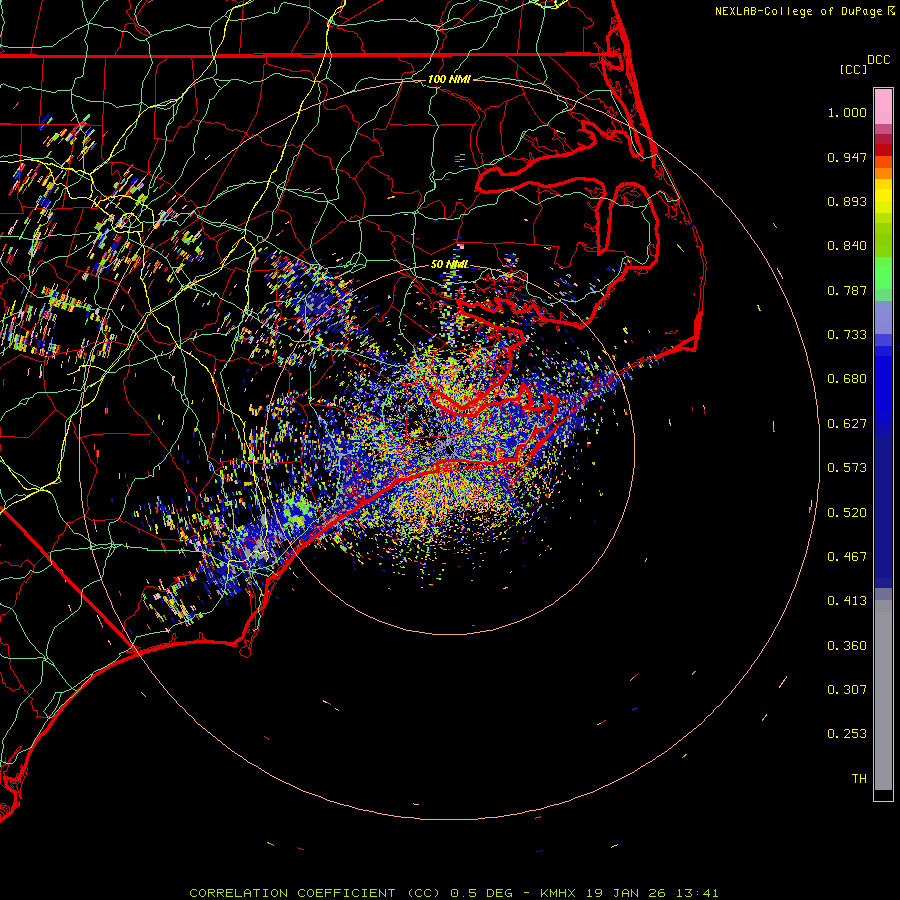900x900 pixels.
Task: Click the 0.840 legend value
Action: click(x=847, y=246)
